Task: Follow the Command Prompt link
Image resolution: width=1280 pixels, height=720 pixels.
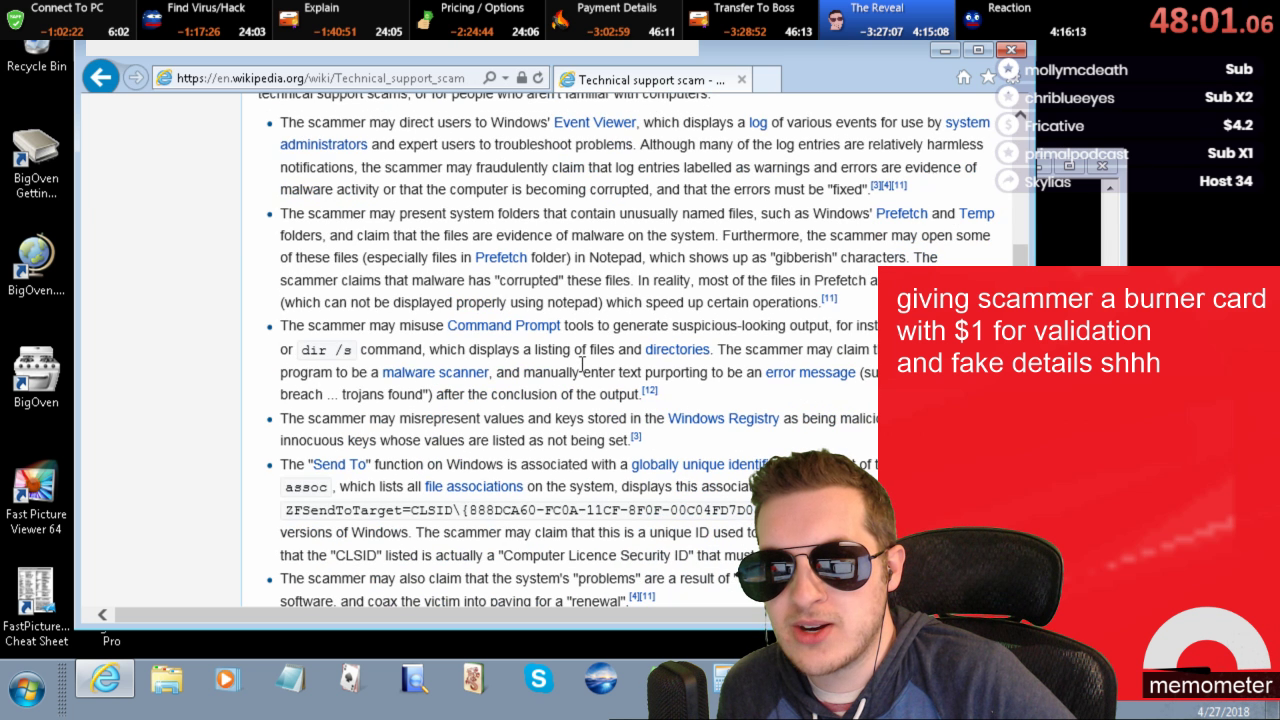Action: click(503, 326)
